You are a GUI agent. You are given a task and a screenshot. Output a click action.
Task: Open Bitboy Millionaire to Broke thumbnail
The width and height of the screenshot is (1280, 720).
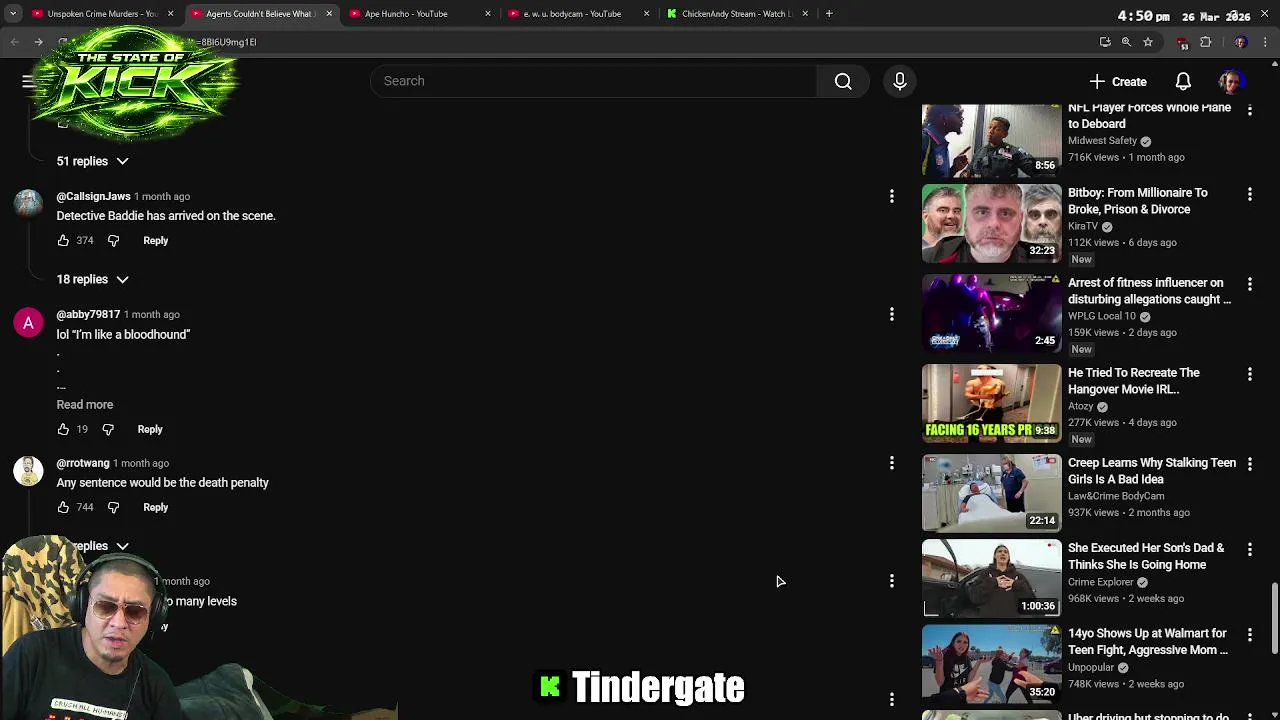991,223
